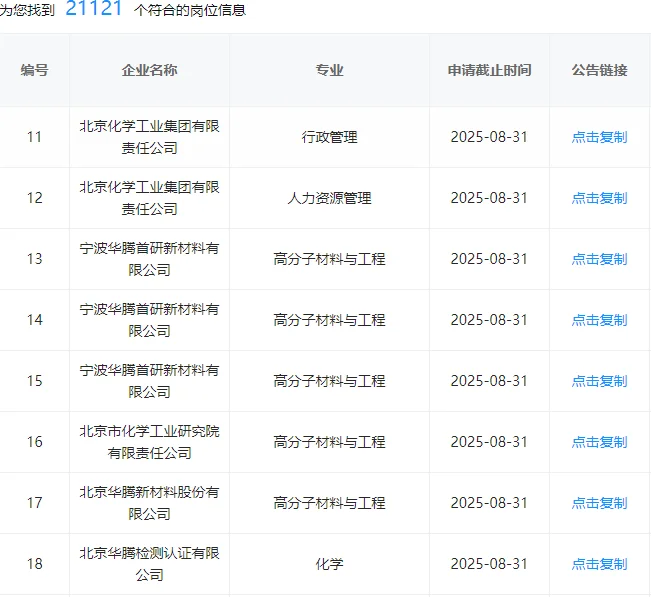This screenshot has width=651, height=597.
Task: Click deadline 2025-08-31 in row 18
Action: pos(489,564)
